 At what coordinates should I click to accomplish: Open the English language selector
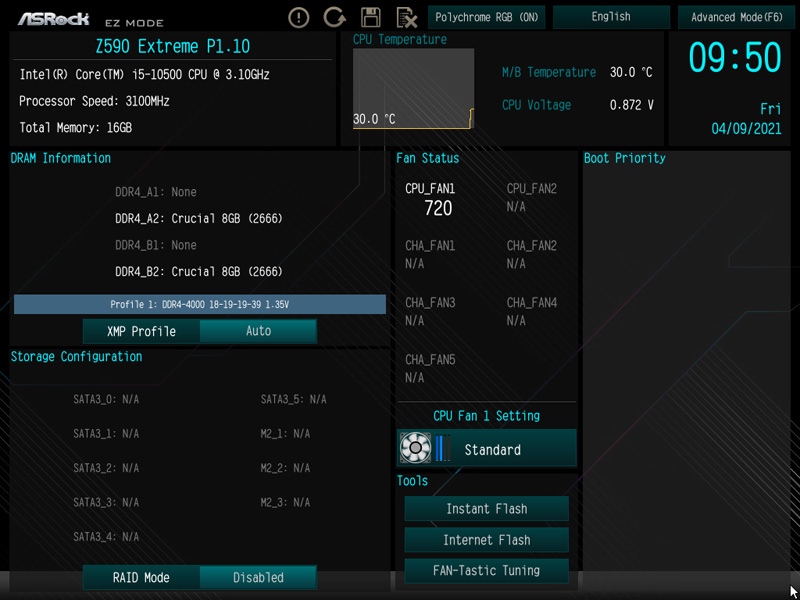point(611,17)
